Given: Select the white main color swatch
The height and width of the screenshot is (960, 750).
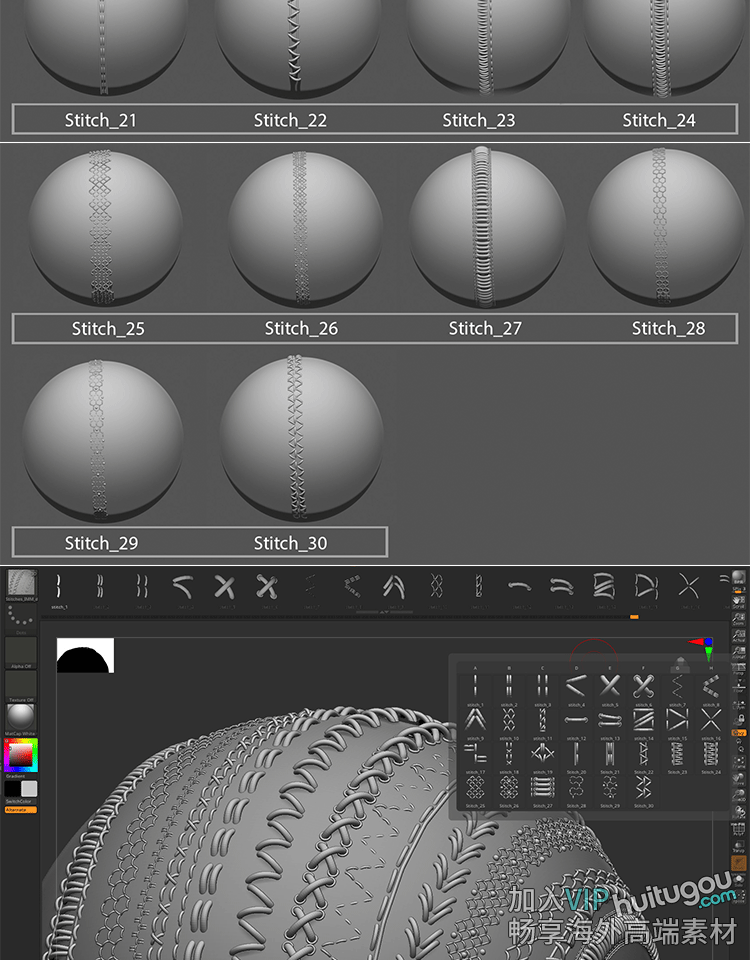Looking at the screenshot, I should [29, 789].
